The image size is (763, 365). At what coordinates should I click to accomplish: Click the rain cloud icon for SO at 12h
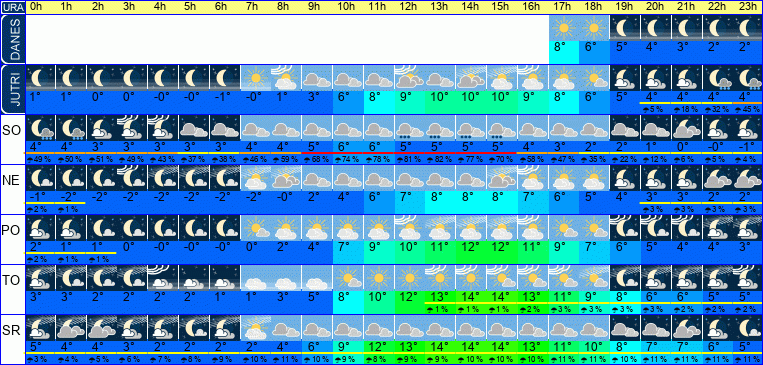409,128
